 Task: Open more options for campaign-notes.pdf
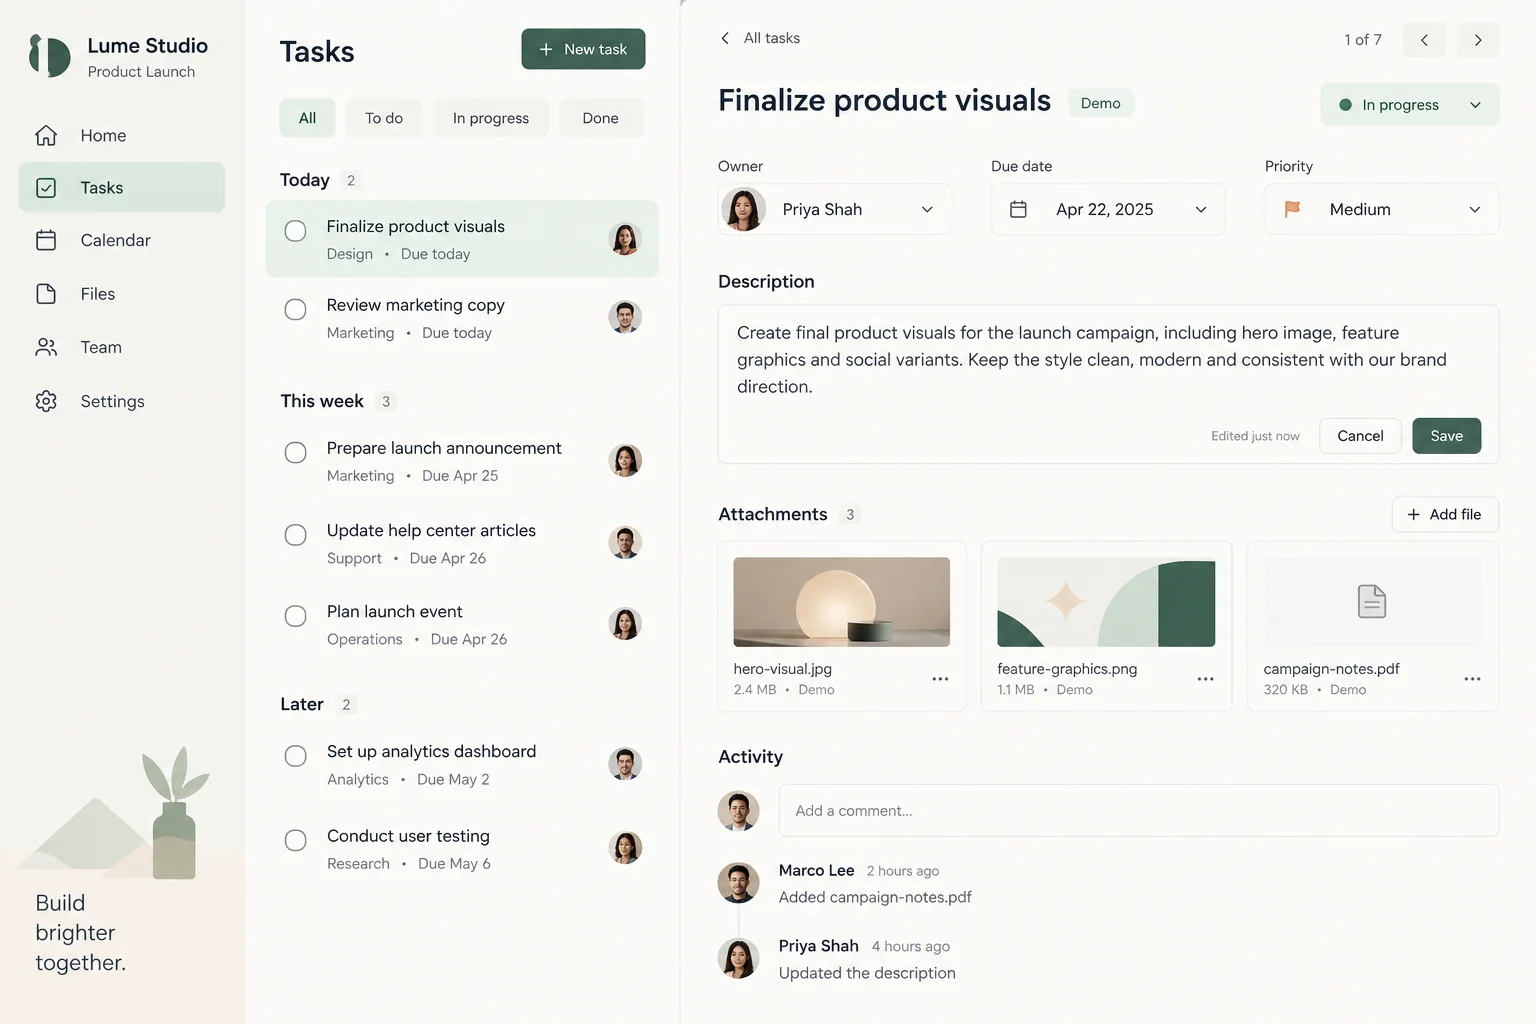[x=1472, y=679]
